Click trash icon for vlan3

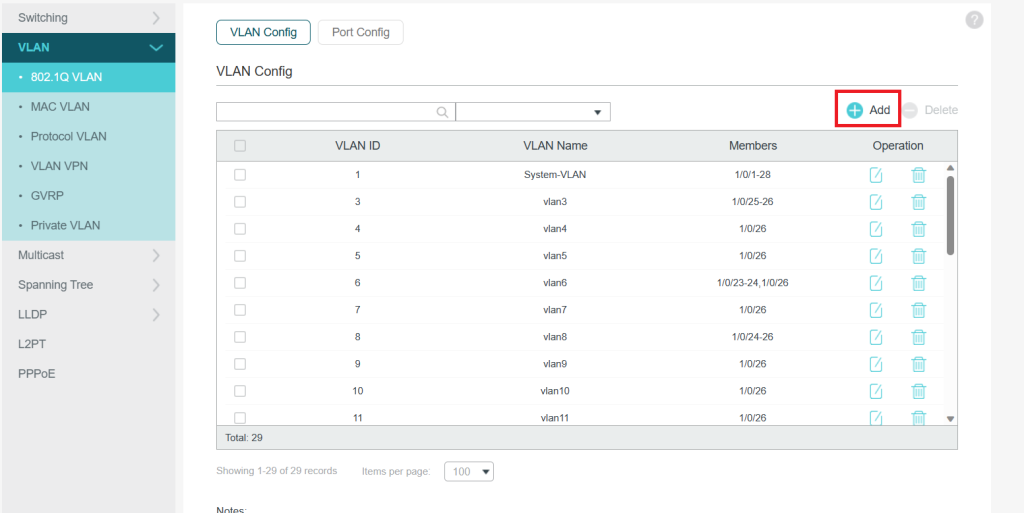click(918, 202)
